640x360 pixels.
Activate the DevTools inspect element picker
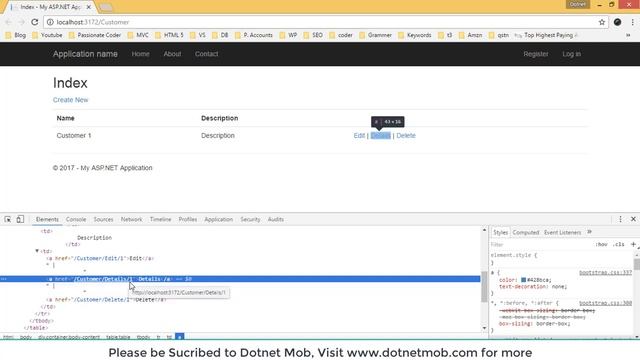[8, 219]
